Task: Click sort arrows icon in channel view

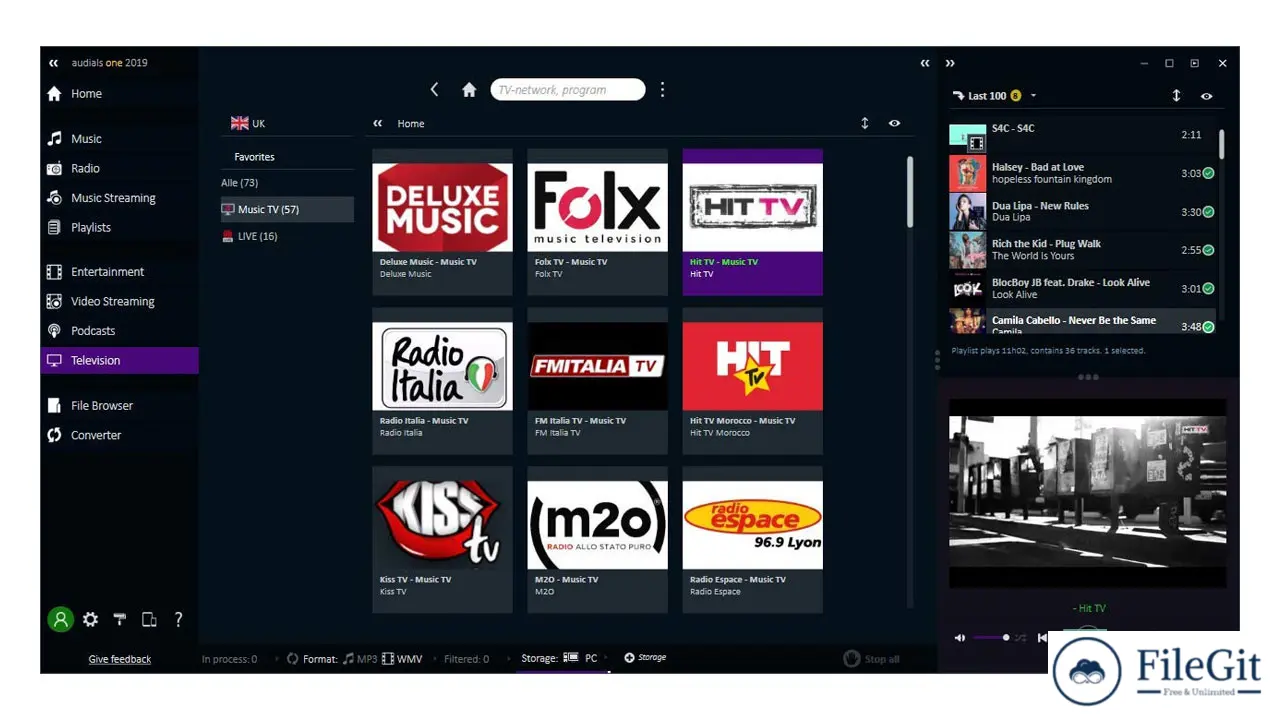Action: tap(865, 124)
